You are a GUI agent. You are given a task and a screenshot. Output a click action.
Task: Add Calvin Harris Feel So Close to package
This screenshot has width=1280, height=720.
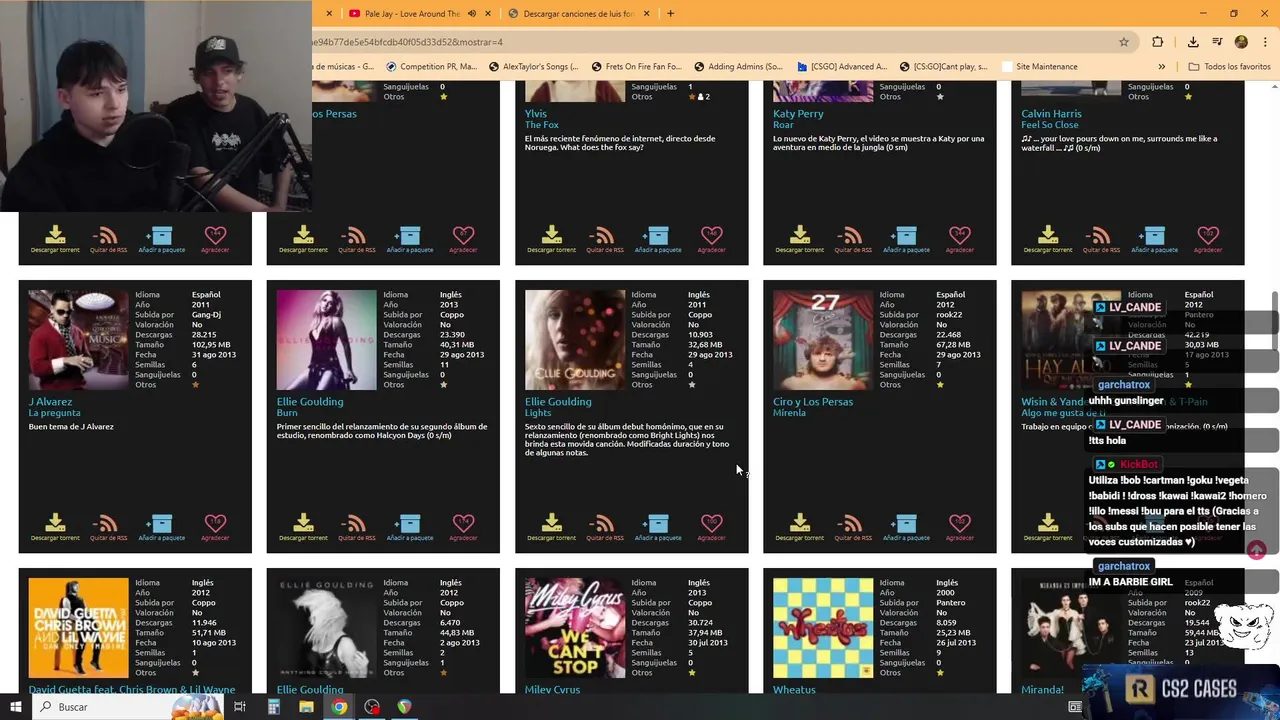(1153, 239)
